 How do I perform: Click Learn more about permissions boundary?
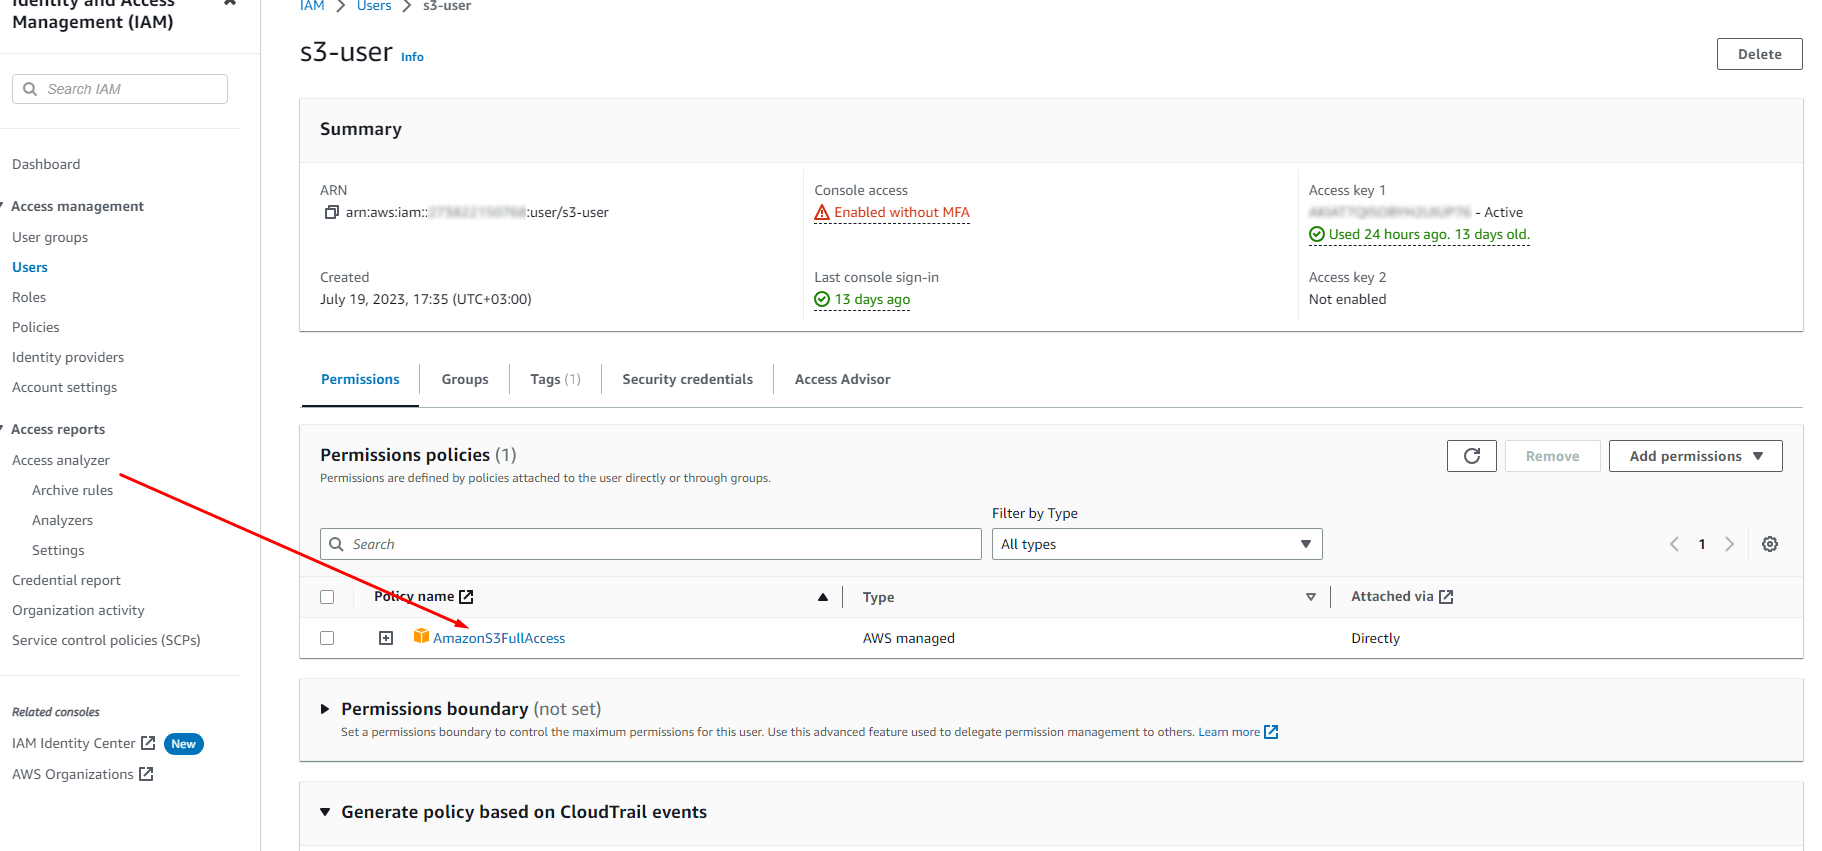[x=1229, y=732]
